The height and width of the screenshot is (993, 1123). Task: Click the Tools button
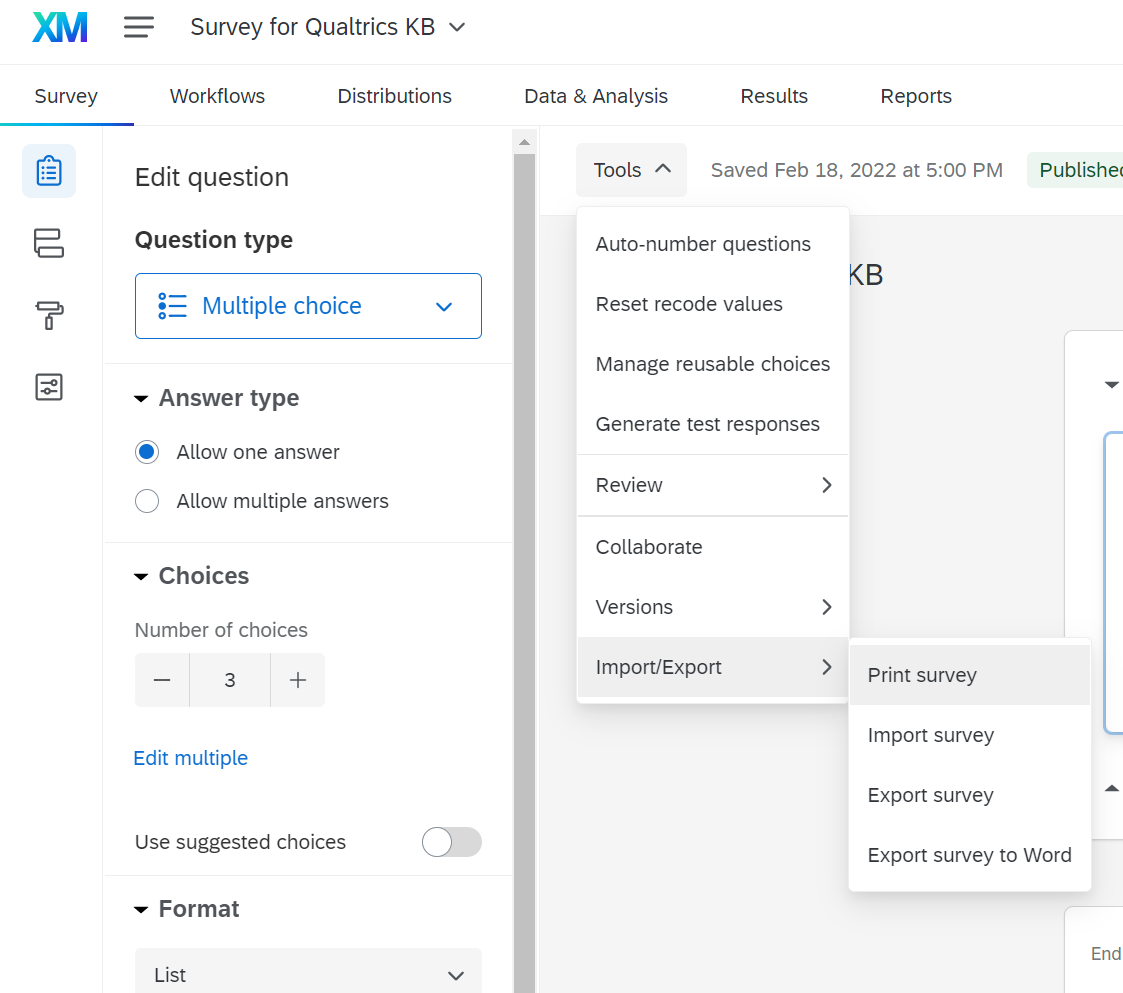(x=630, y=170)
